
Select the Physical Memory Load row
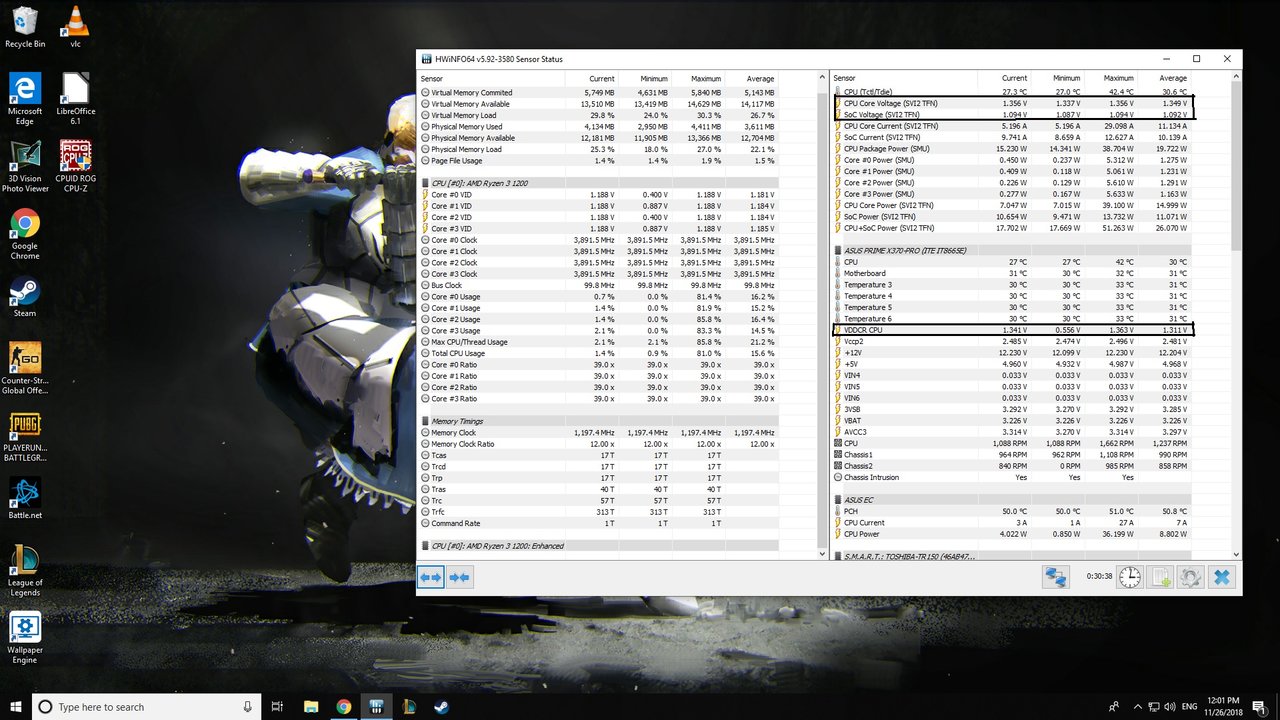598,149
